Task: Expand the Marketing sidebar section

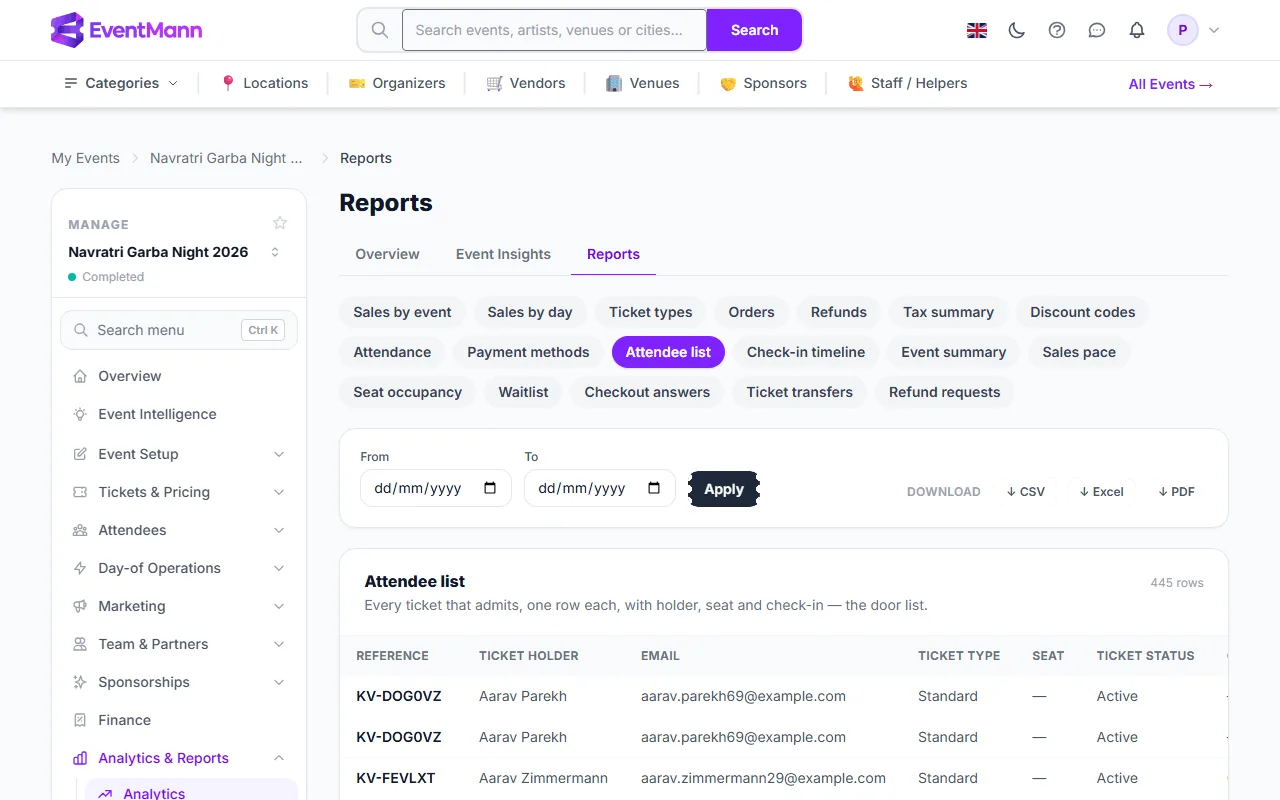Action: click(x=179, y=606)
